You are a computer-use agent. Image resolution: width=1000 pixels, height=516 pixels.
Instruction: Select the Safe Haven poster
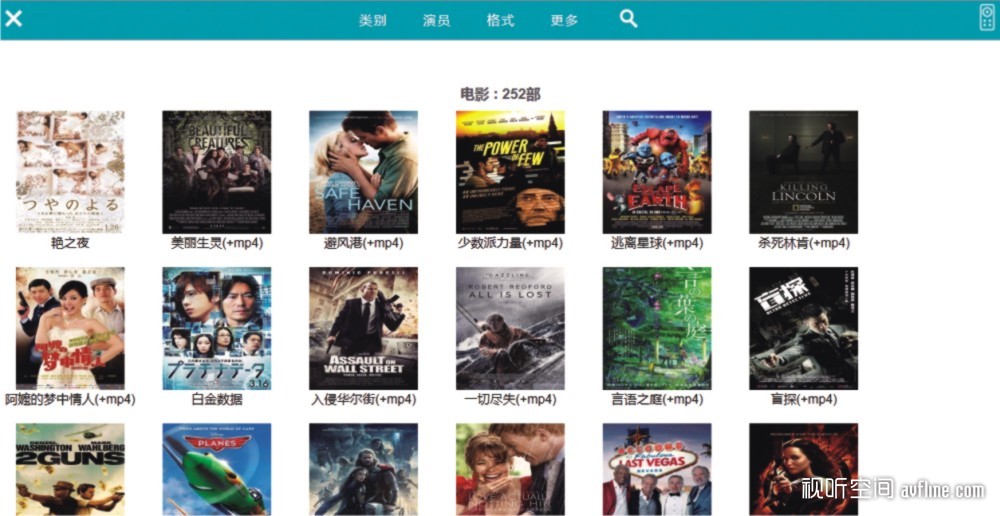pyautogui.click(x=364, y=172)
